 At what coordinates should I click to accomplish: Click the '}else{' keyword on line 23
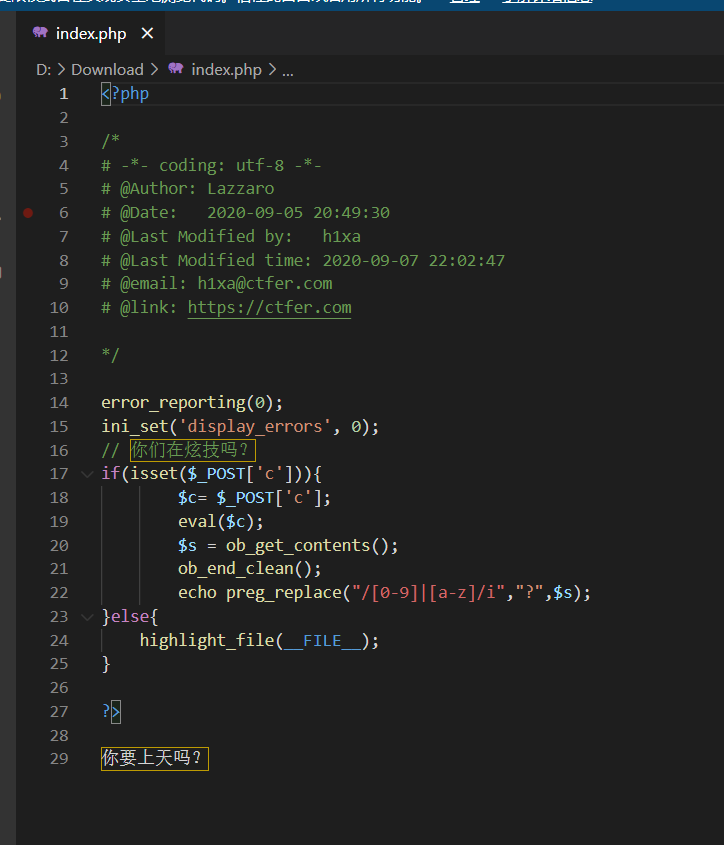130,617
